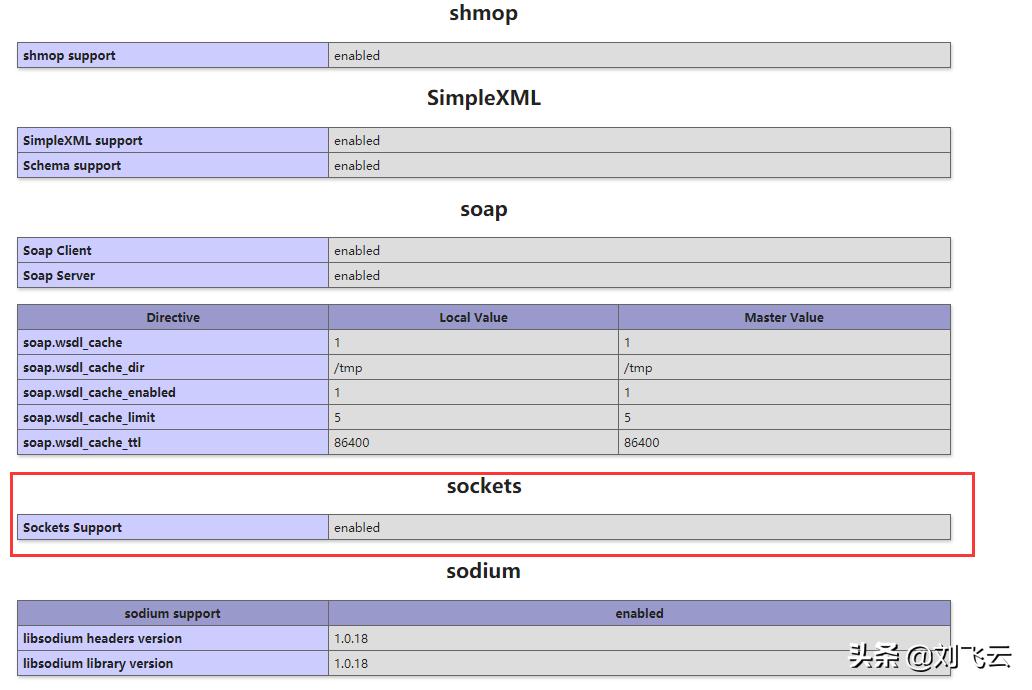Click the "soap" section heading
Viewport: 1032px width, 690px height.
coord(483,209)
